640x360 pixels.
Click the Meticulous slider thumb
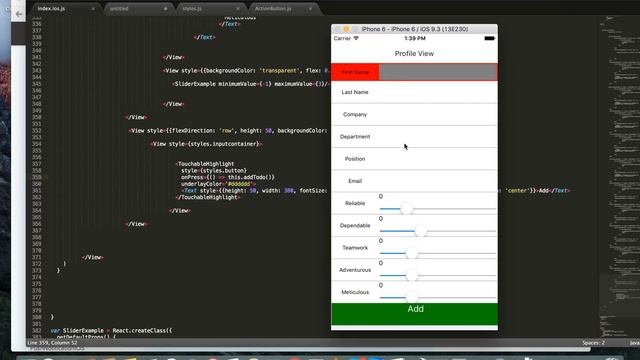(411, 297)
